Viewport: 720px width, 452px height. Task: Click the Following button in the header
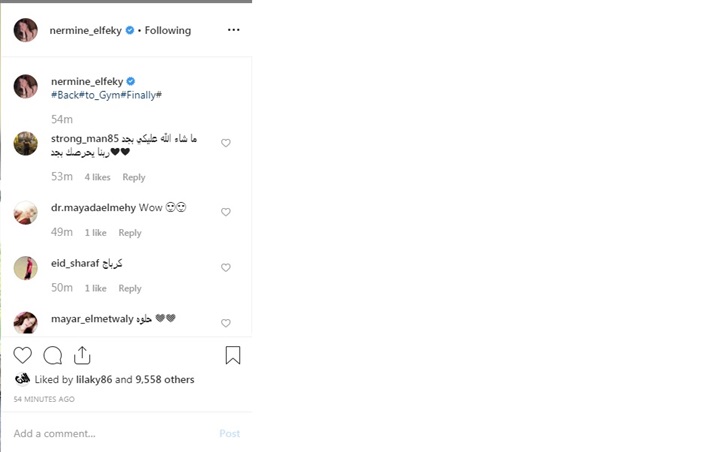click(x=168, y=30)
